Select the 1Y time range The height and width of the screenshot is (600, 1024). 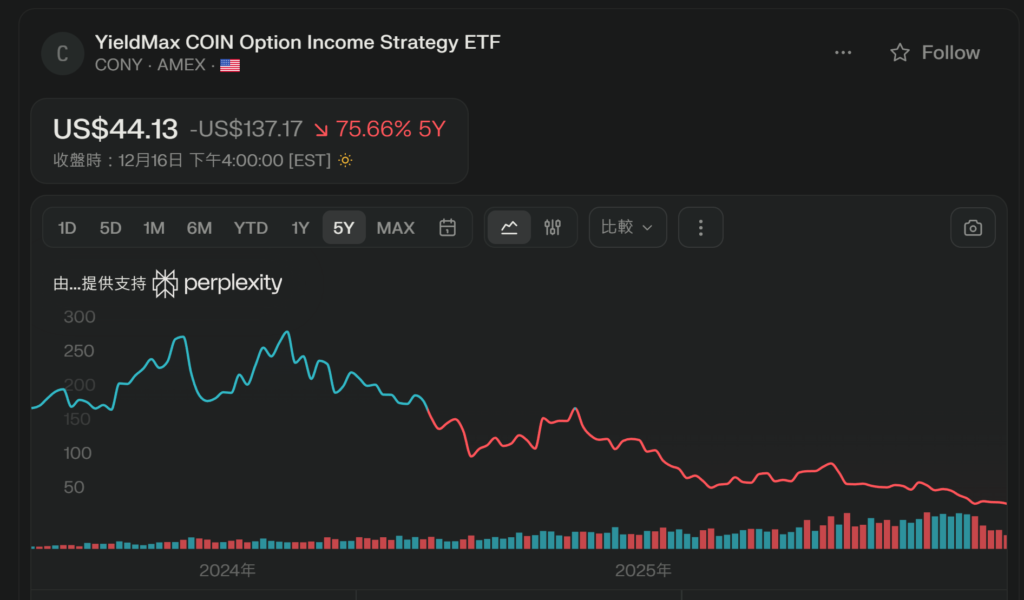300,228
